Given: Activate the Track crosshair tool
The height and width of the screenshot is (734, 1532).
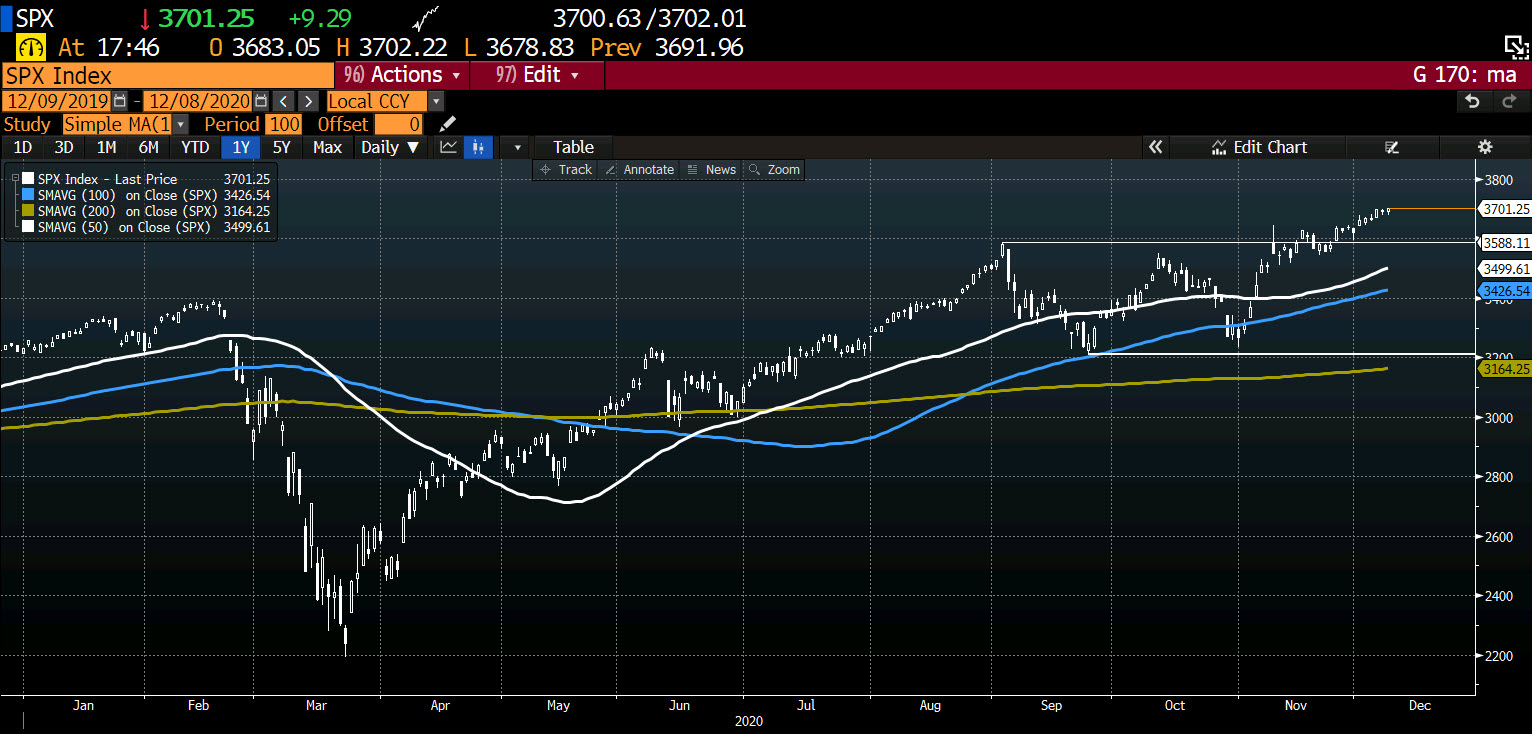Looking at the screenshot, I should (x=566, y=170).
